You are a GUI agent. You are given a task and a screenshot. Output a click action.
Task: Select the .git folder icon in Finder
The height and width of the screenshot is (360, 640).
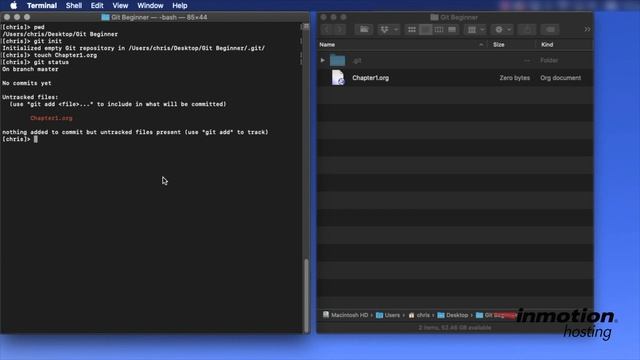click(338, 60)
